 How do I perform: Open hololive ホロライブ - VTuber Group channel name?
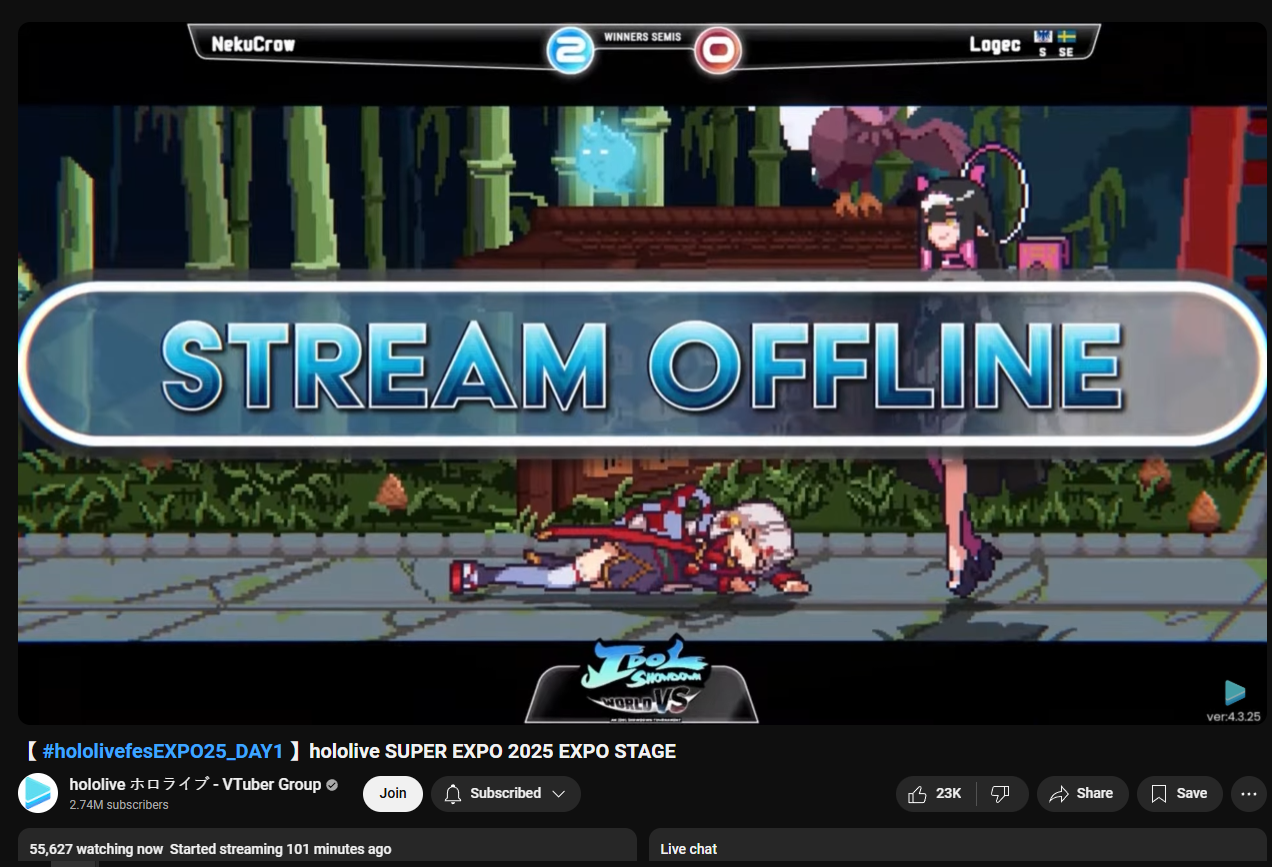[x=195, y=784]
